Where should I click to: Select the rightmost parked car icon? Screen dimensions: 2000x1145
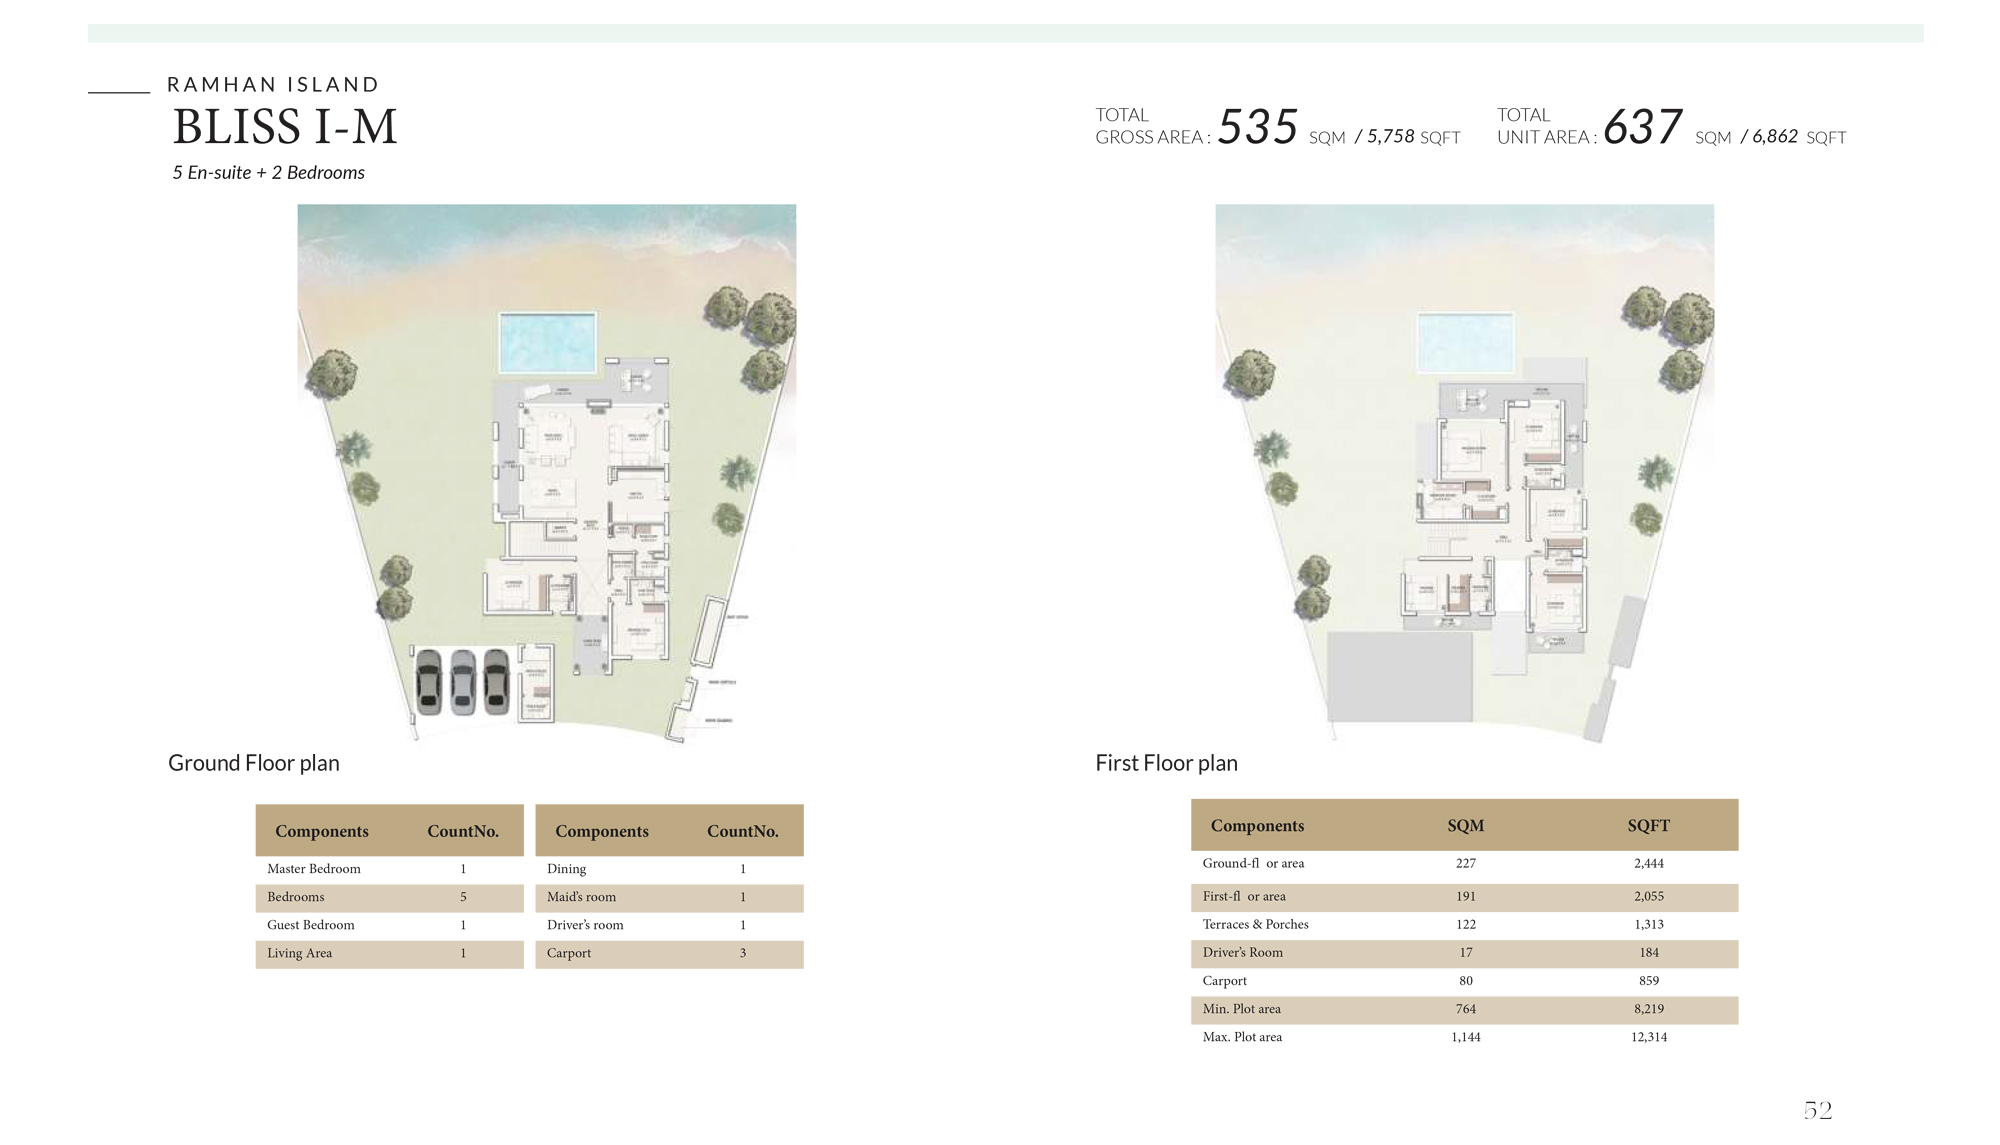[495, 683]
